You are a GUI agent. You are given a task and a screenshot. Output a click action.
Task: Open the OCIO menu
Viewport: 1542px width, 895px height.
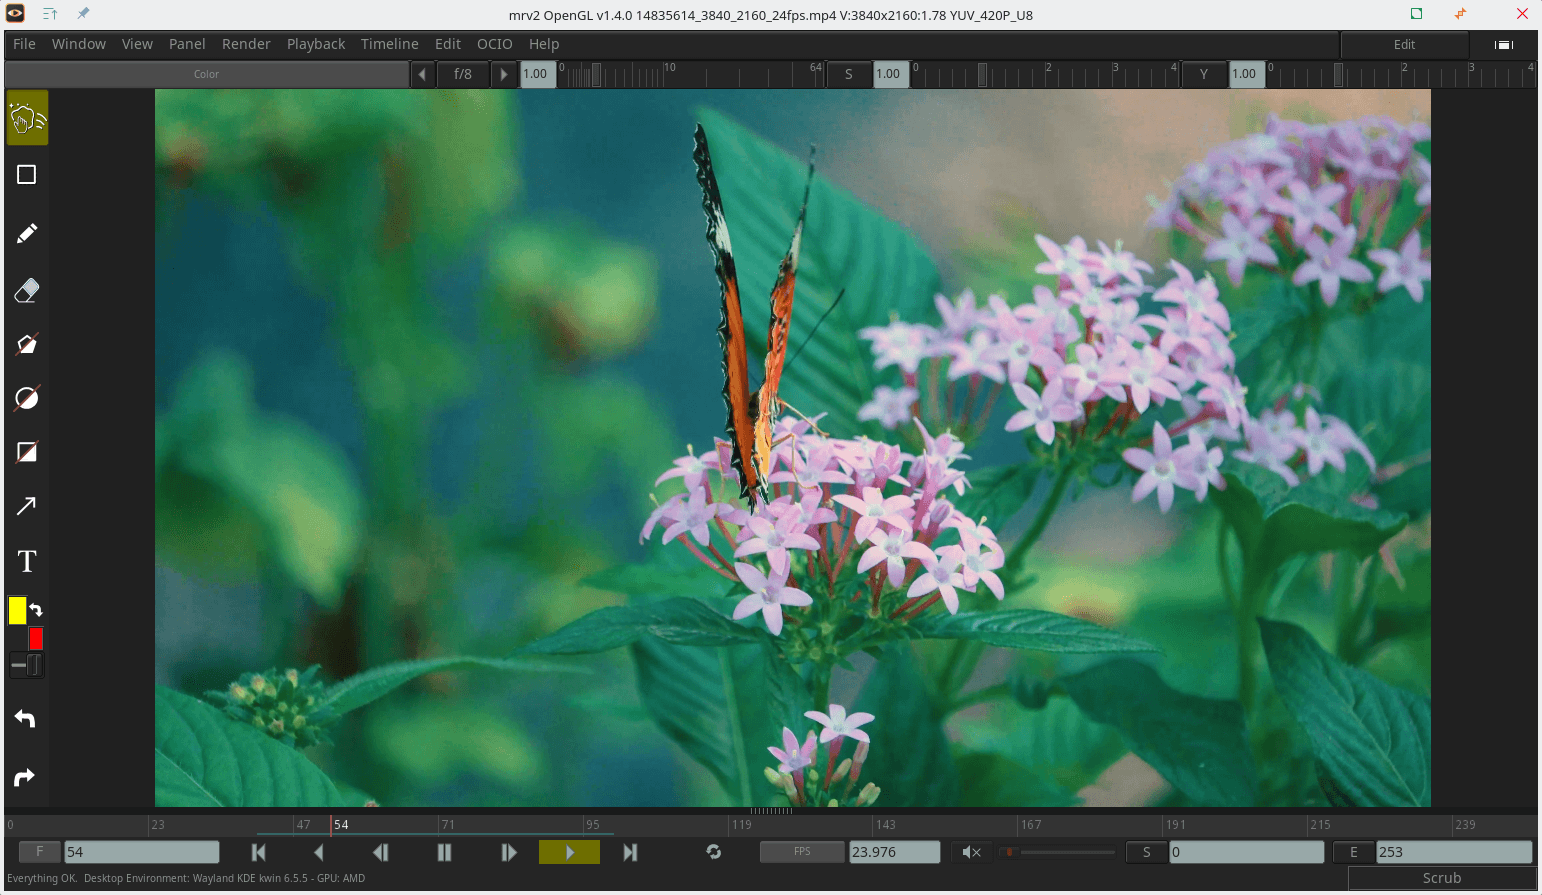point(494,44)
